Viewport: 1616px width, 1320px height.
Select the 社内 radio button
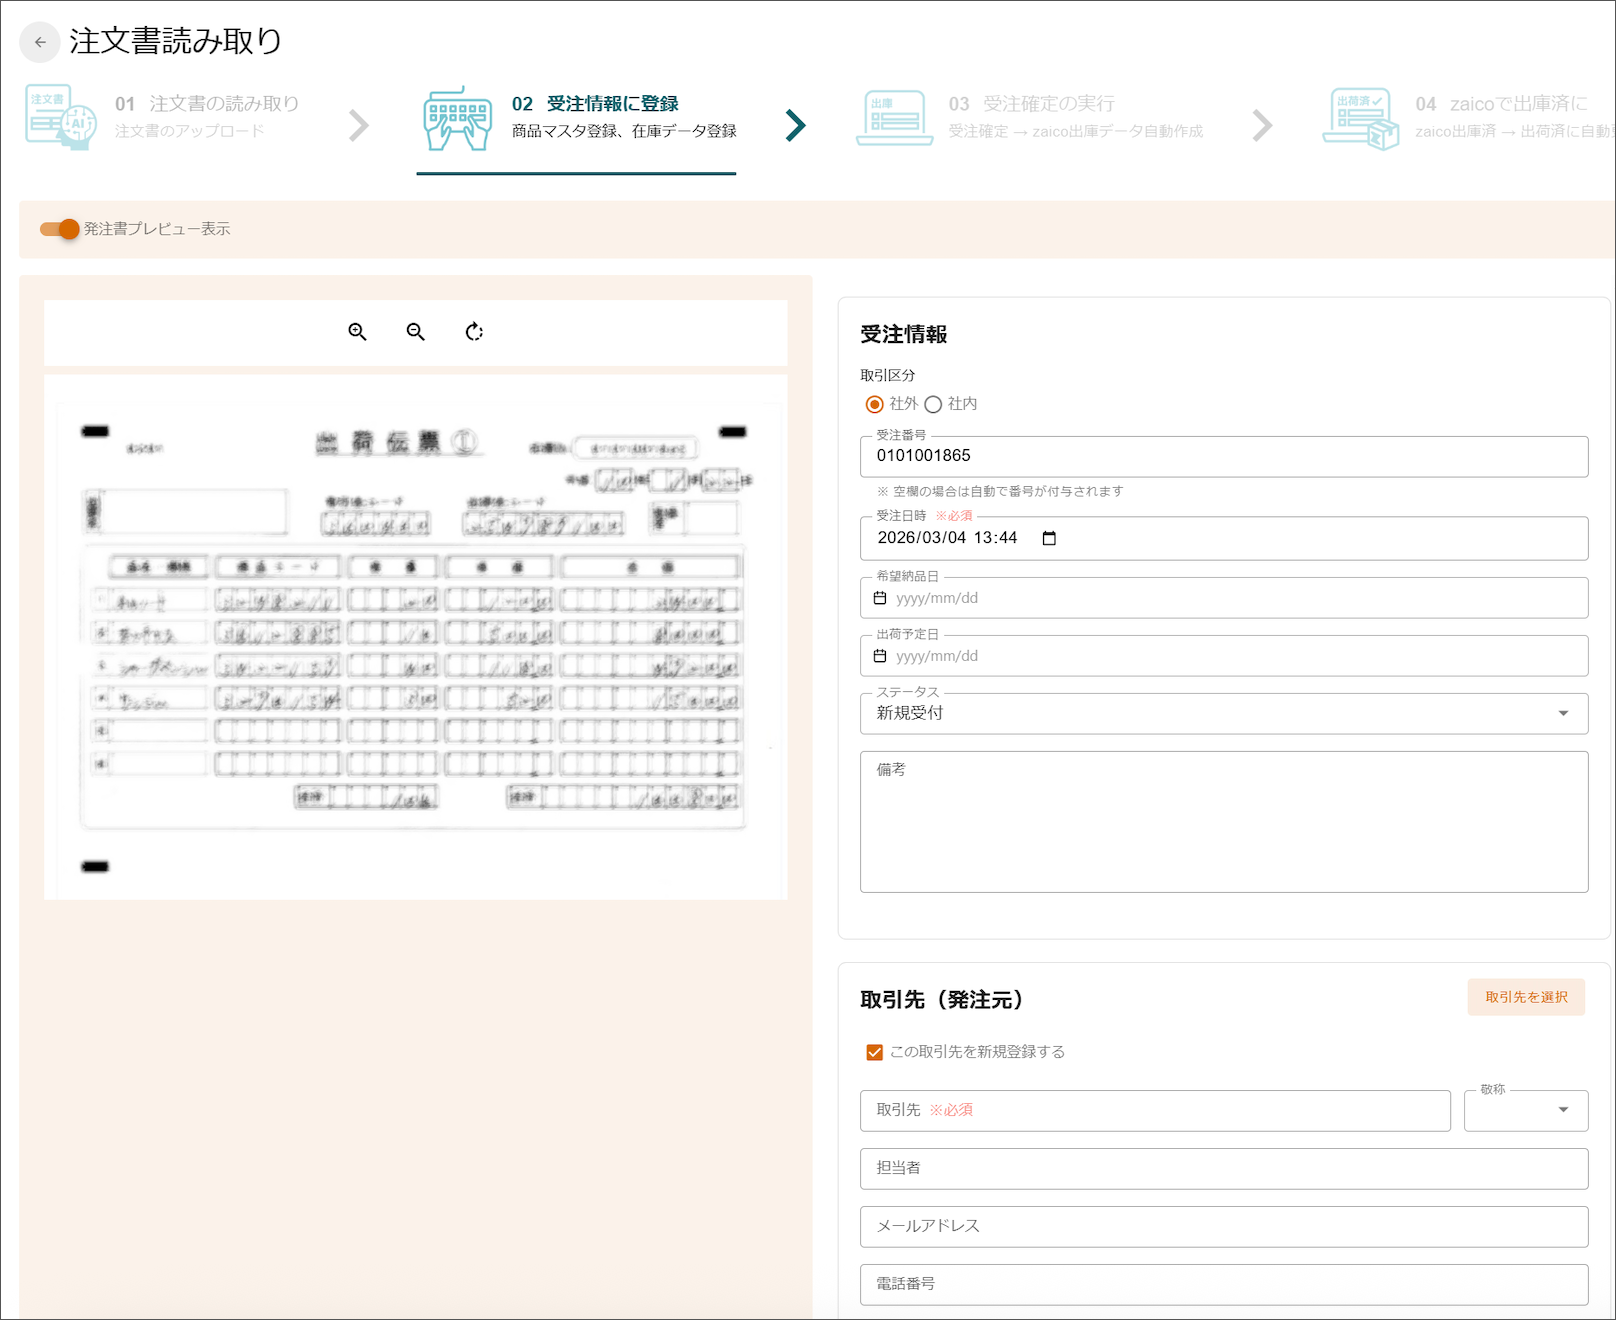(933, 404)
